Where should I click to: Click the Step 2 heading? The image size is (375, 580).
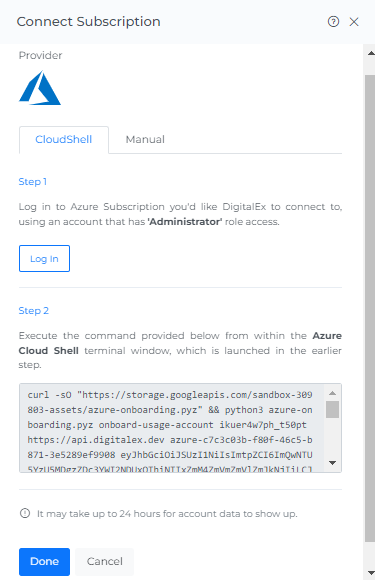point(34,311)
